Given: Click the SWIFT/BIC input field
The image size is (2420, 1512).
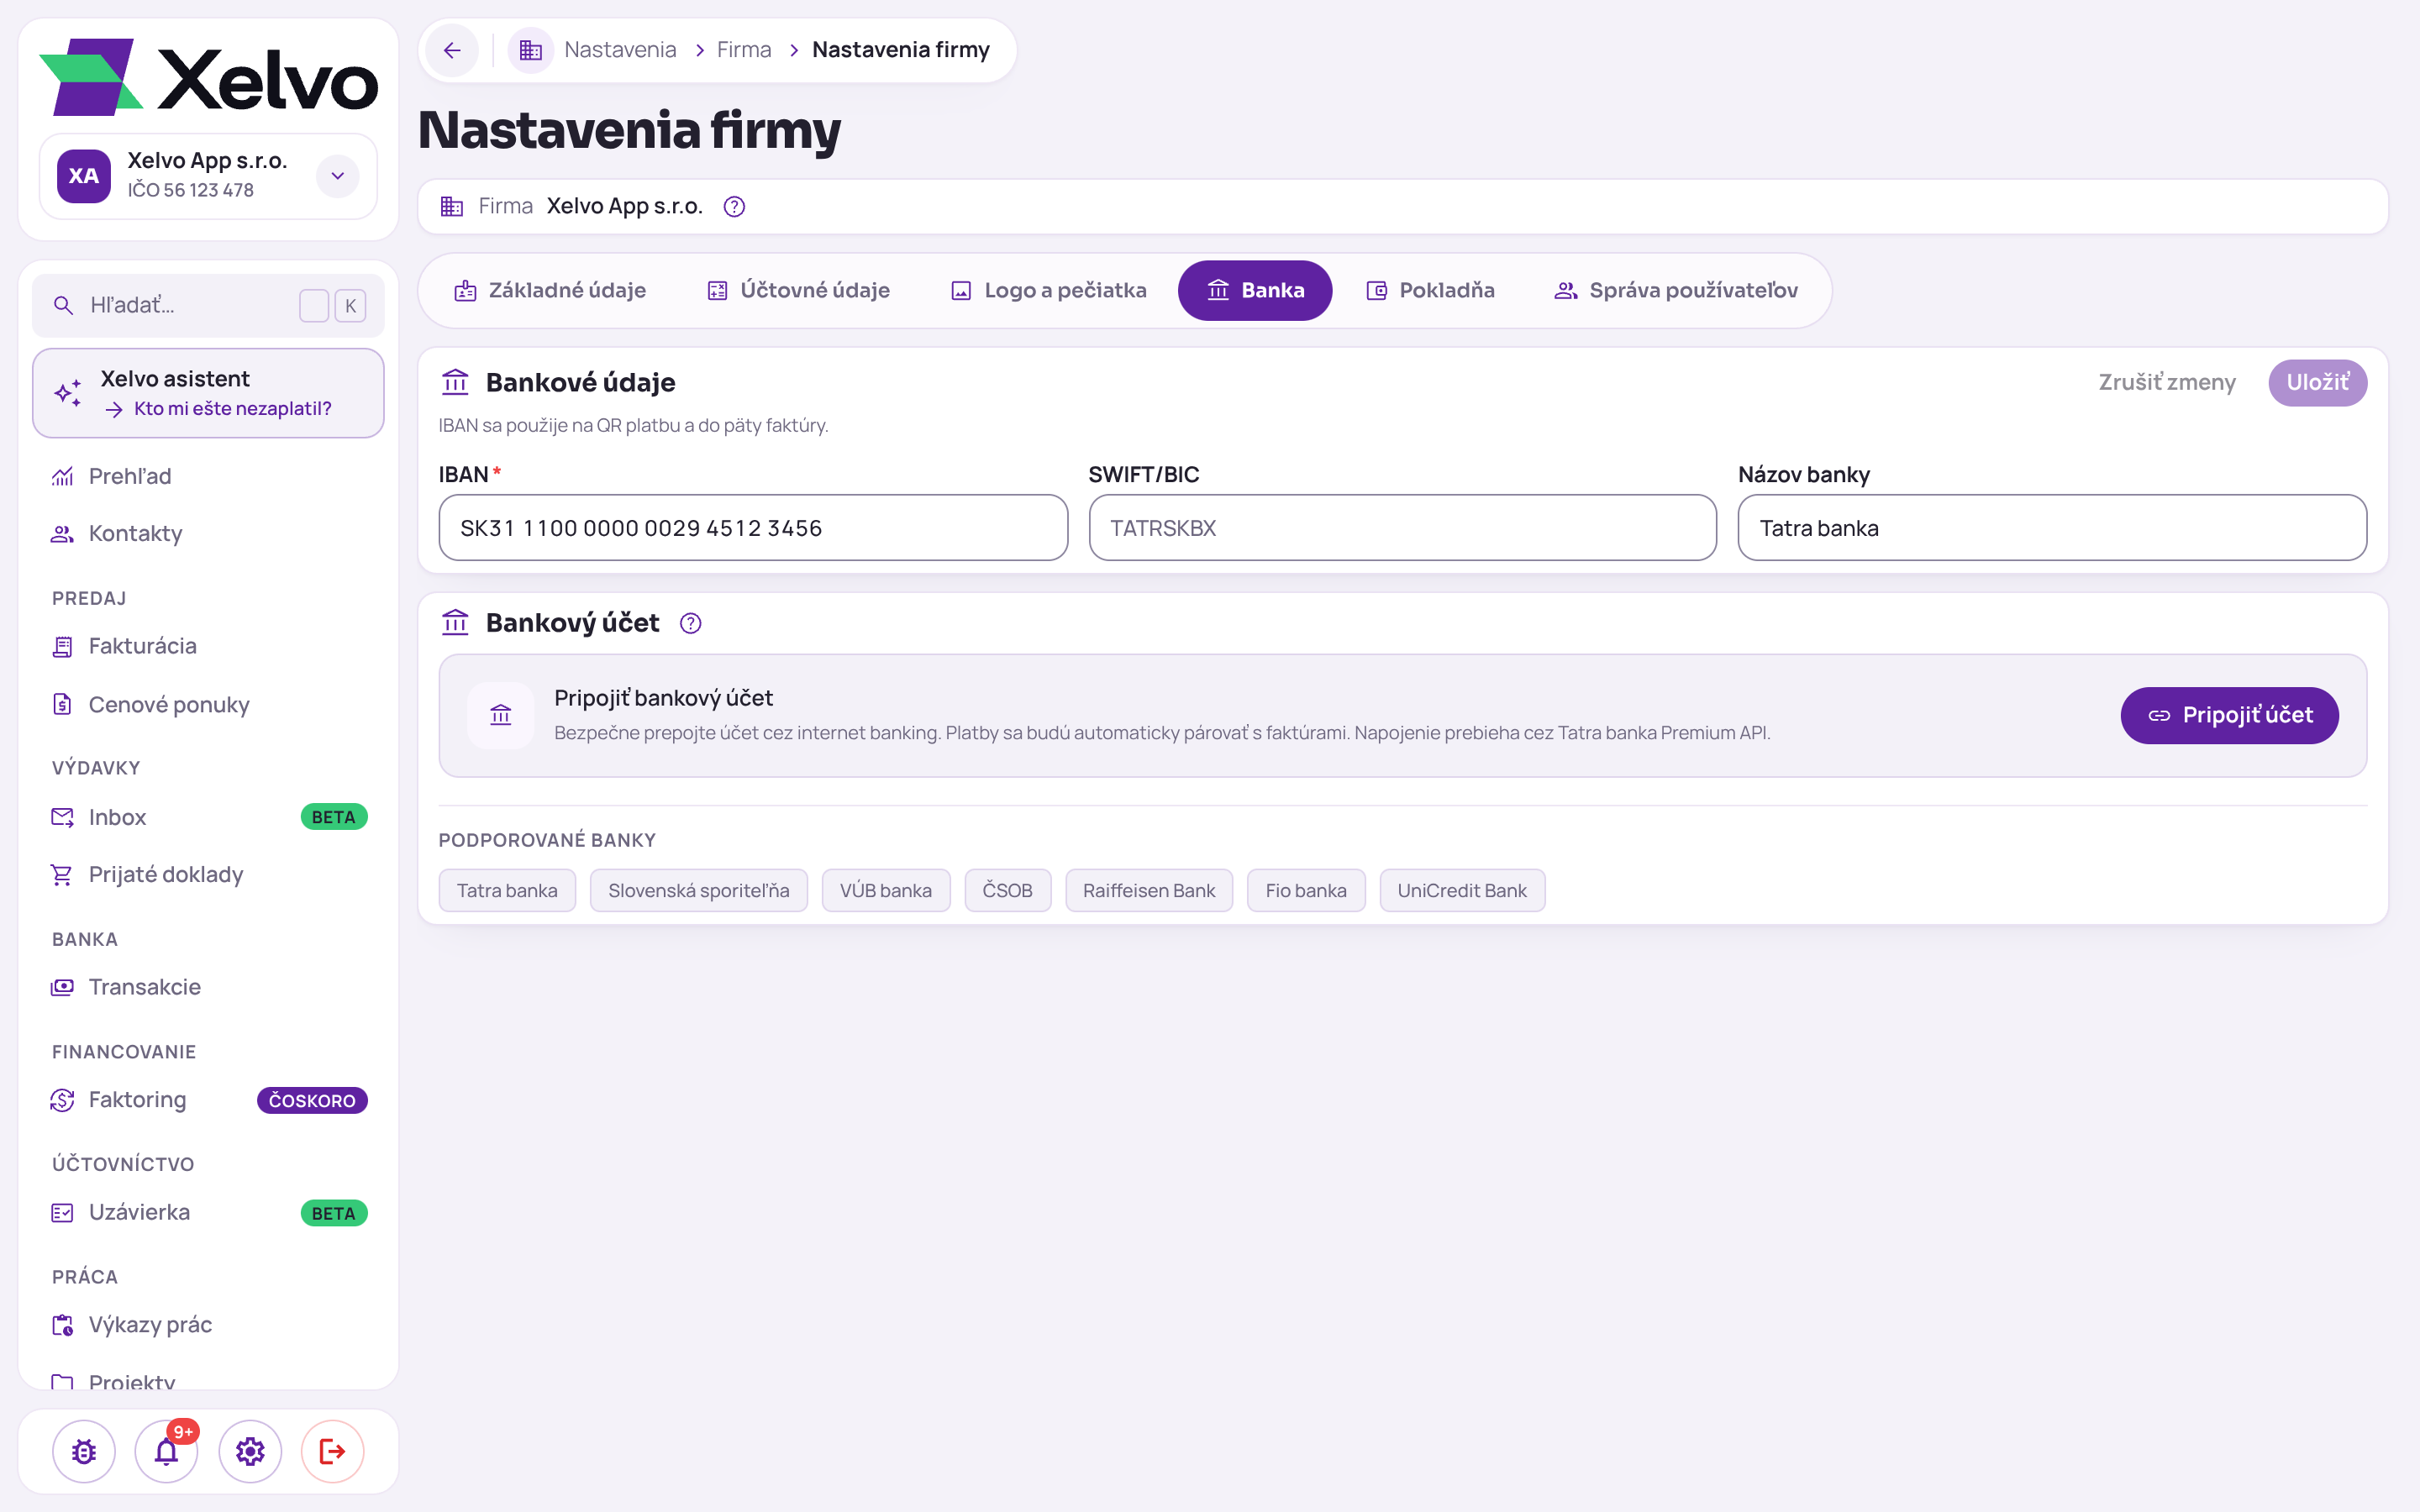Looking at the screenshot, I should (x=1402, y=528).
